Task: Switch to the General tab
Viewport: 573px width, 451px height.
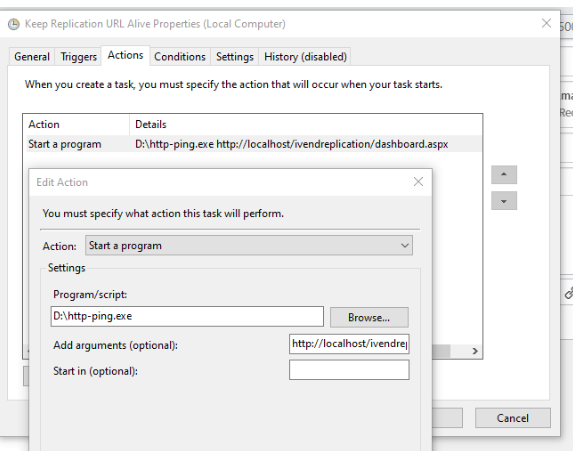Action: tap(32, 57)
